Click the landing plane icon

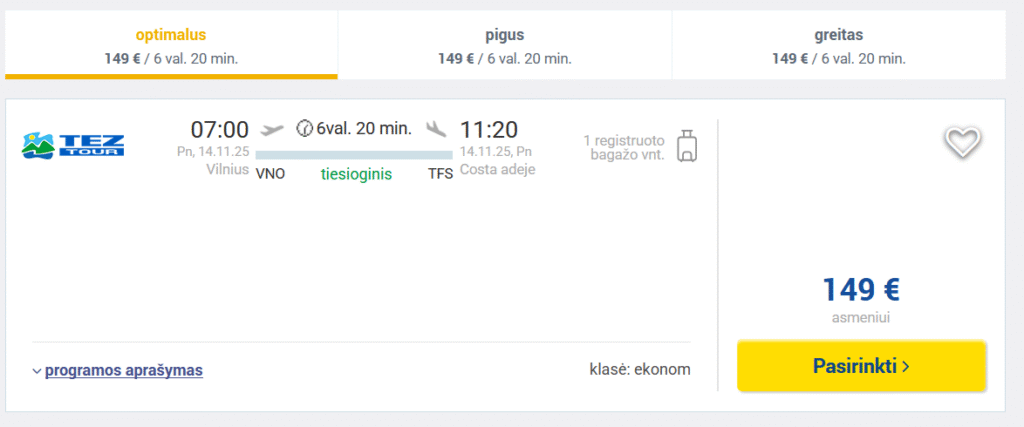click(435, 129)
